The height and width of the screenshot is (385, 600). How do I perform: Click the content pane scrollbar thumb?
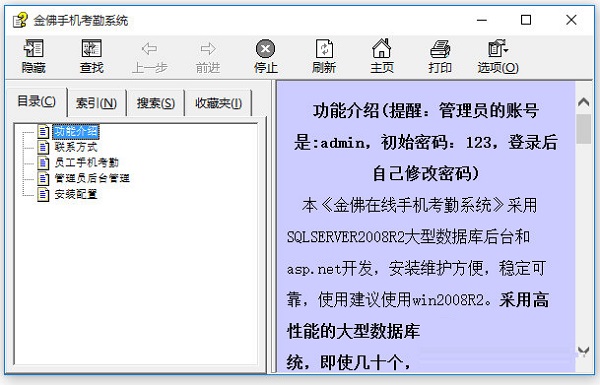point(584,129)
